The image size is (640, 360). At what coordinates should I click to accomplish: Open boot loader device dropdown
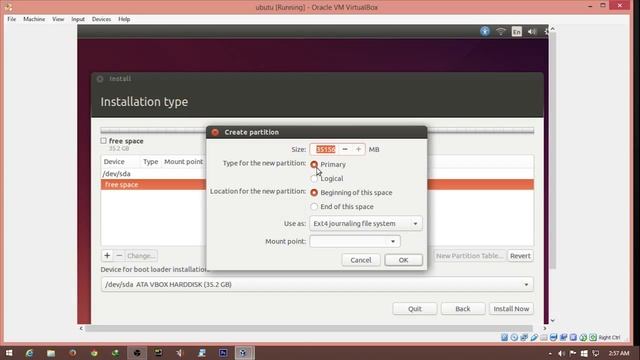317,284
